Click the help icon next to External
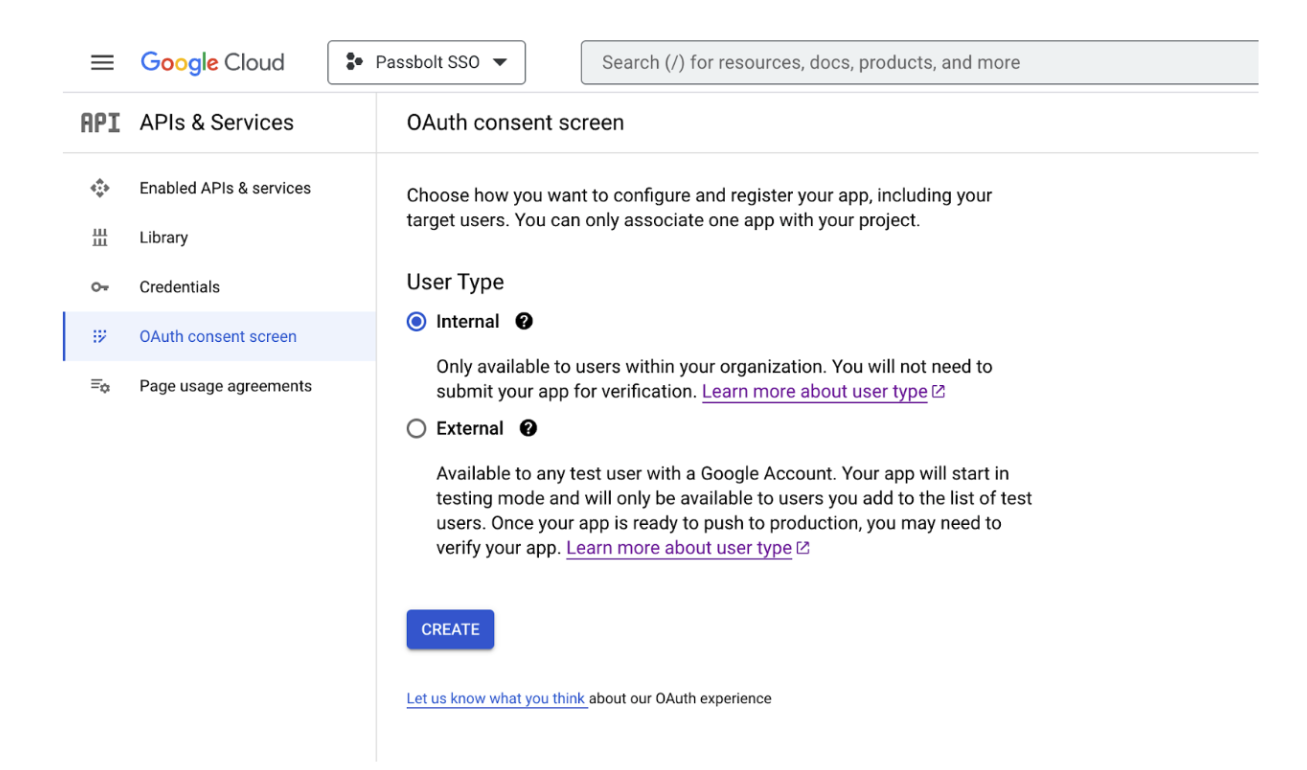 529,429
